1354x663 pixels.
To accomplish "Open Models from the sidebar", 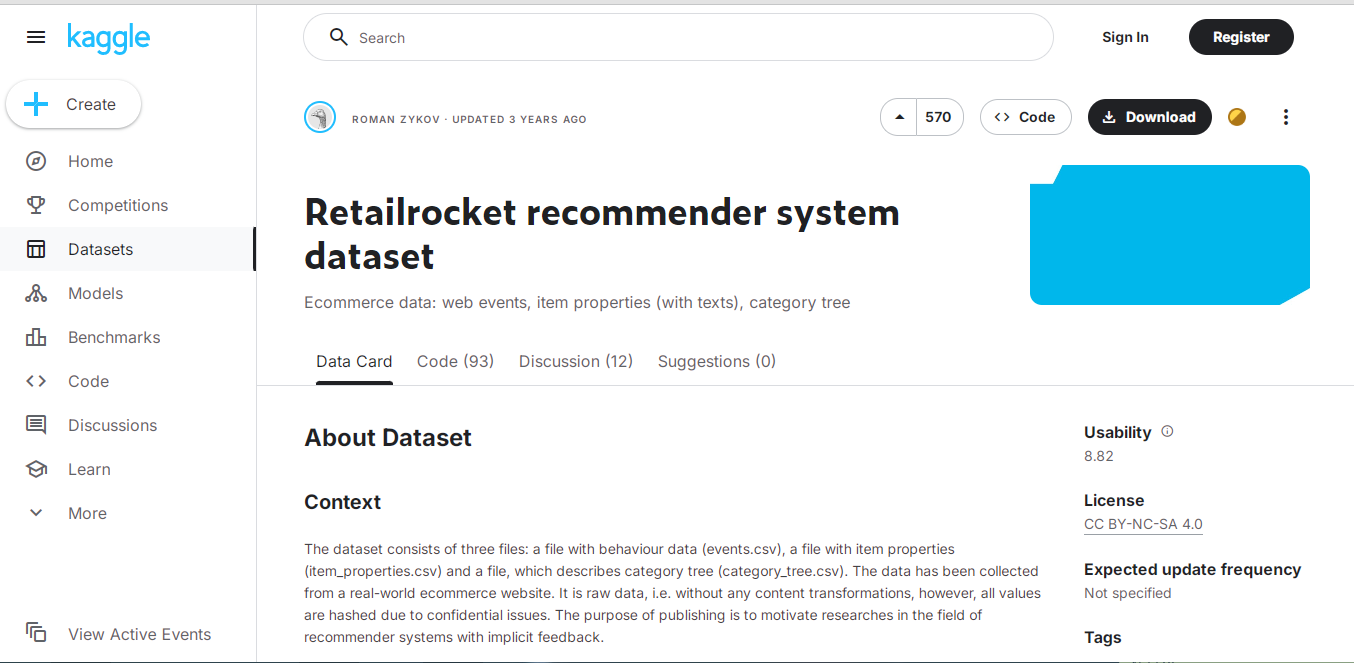I will pos(95,293).
